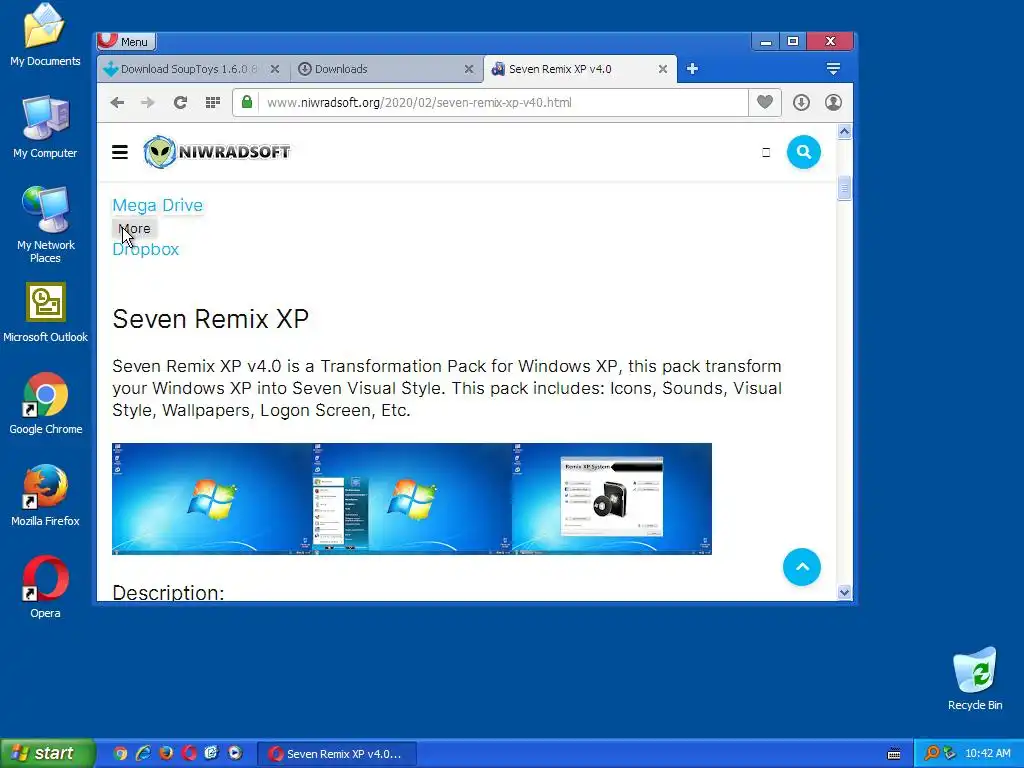Image resolution: width=1024 pixels, height=768 pixels.
Task: Click the green padlock security icon
Action: click(x=247, y=103)
